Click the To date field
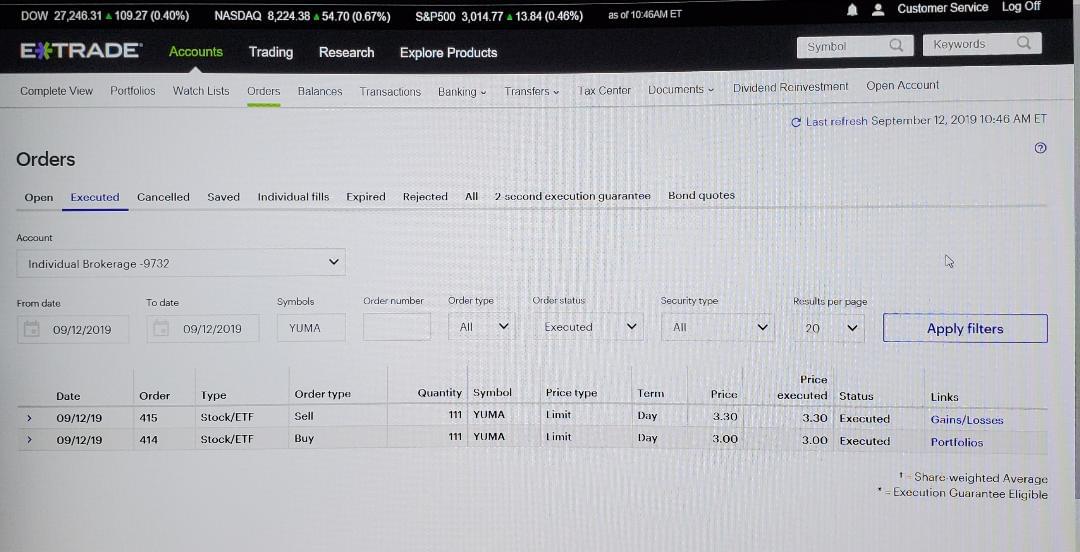Image resolution: width=1080 pixels, height=552 pixels. point(202,329)
